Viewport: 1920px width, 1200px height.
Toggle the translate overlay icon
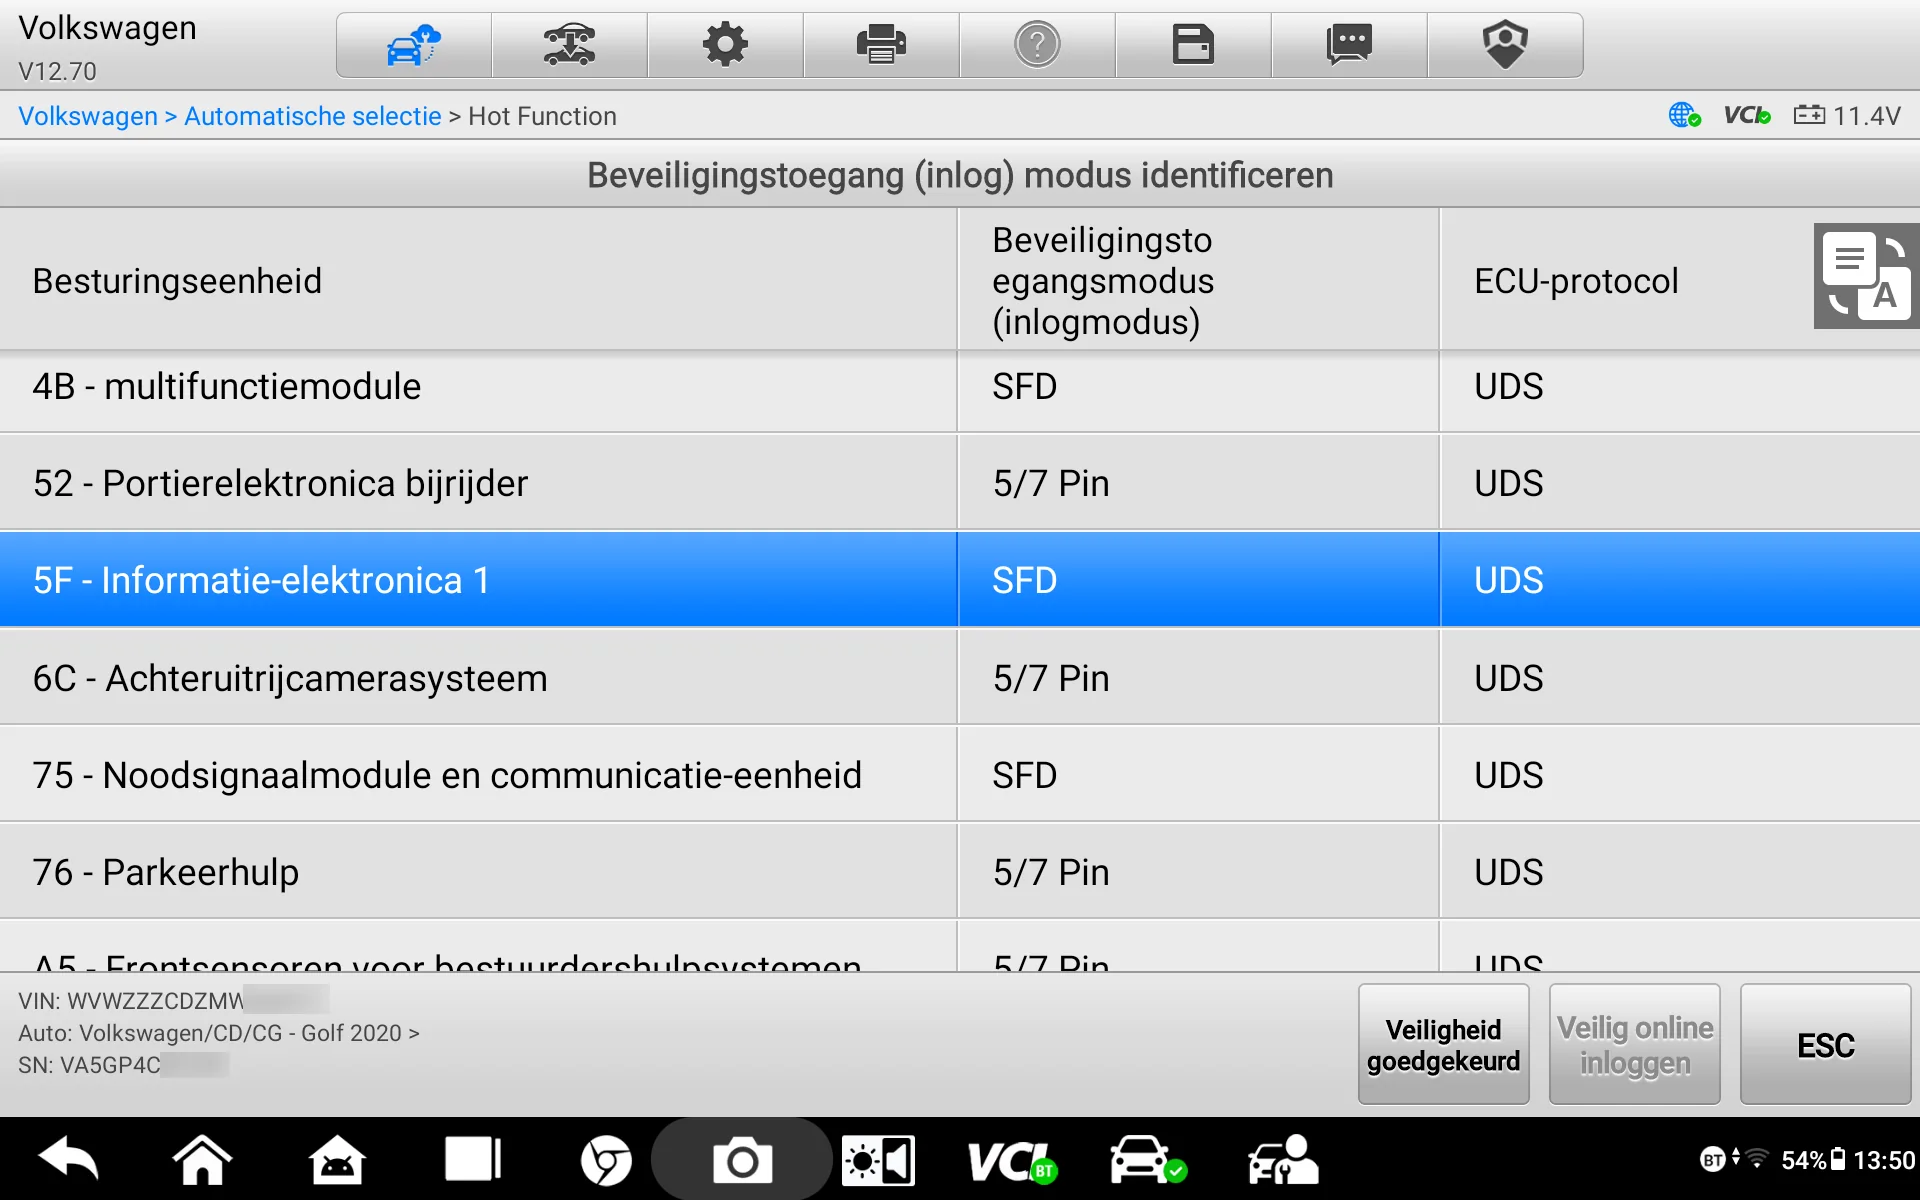tap(1866, 276)
